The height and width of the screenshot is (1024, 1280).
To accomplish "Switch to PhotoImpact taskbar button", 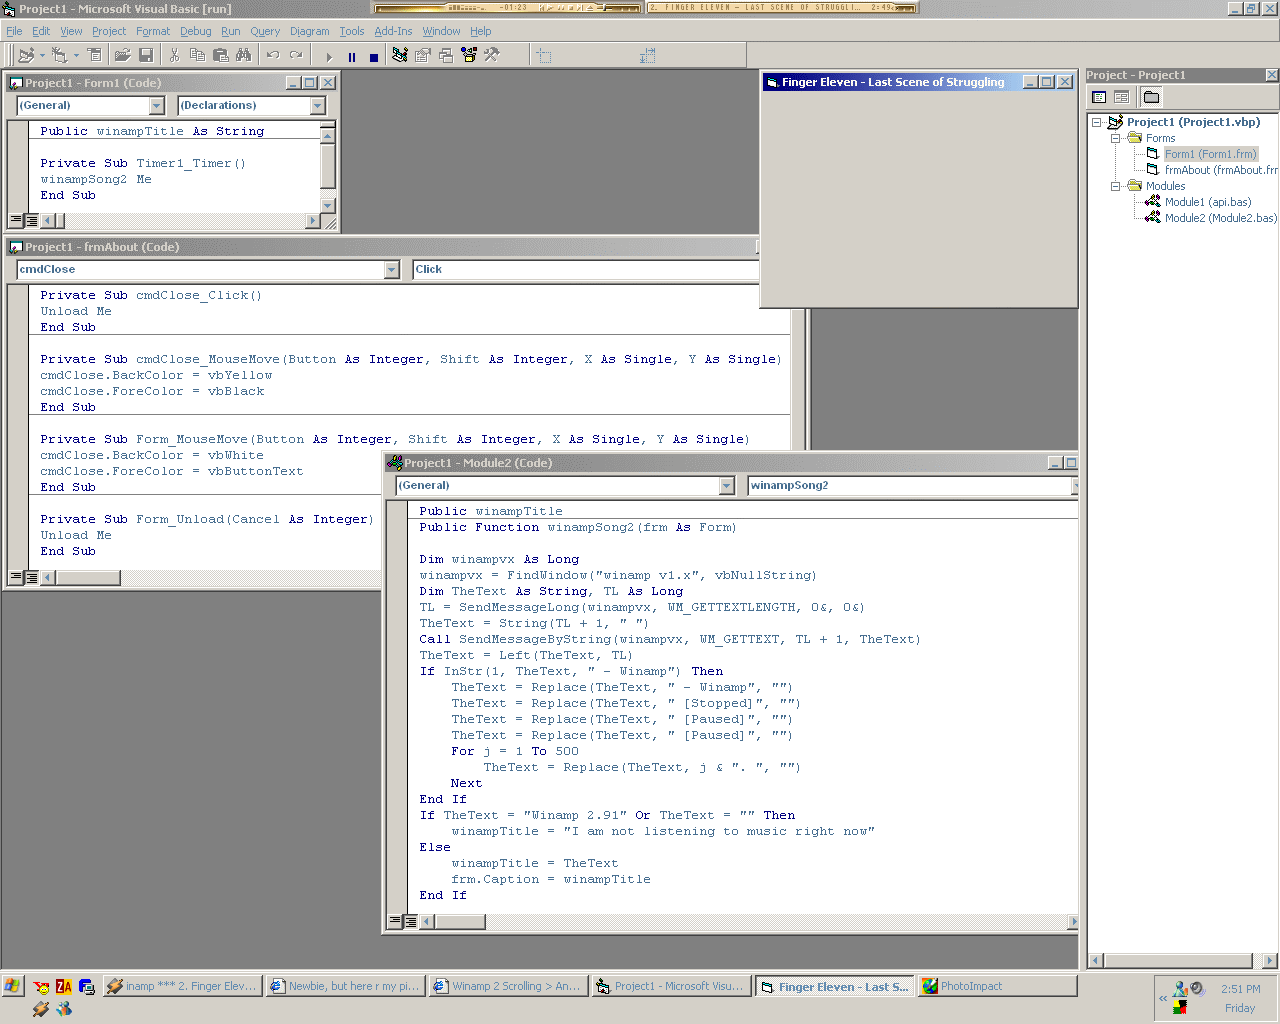I will (997, 986).
